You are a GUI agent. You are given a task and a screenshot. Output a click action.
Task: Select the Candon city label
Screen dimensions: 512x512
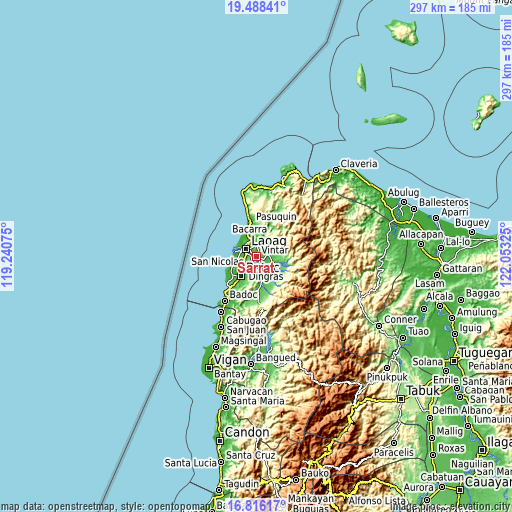[x=247, y=432]
